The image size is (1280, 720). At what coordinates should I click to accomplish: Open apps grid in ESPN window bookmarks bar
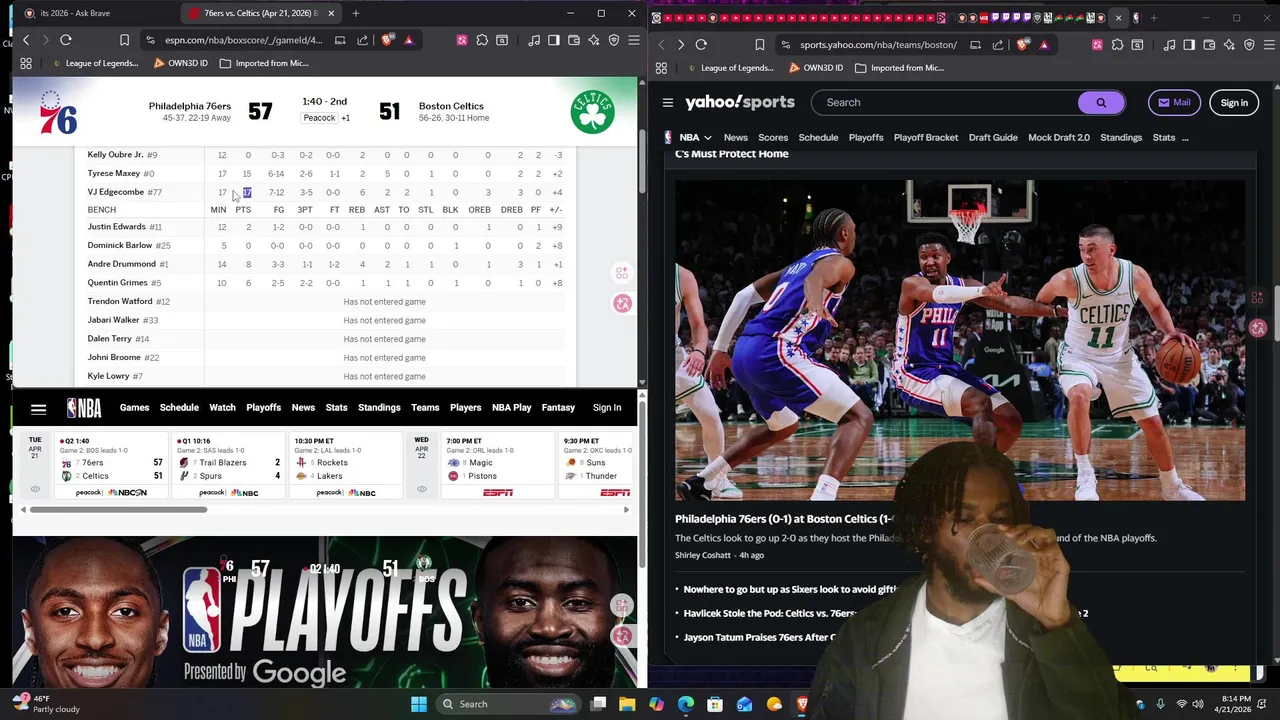coord(26,63)
